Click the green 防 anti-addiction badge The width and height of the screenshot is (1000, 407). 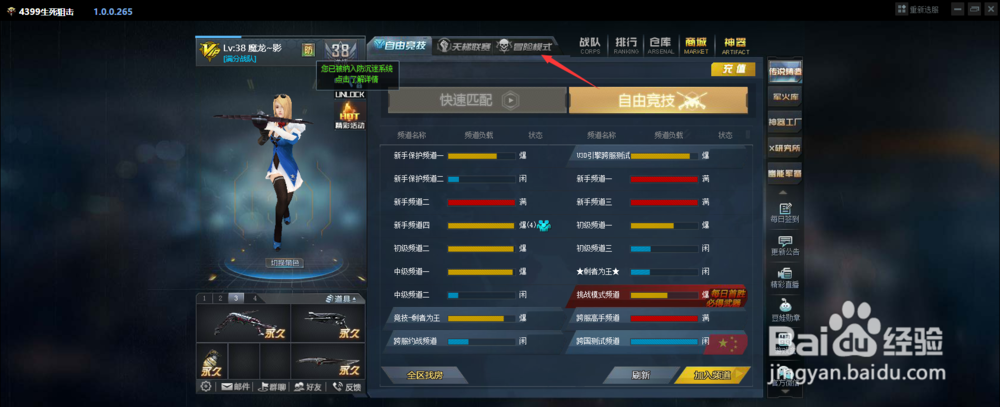pos(308,50)
